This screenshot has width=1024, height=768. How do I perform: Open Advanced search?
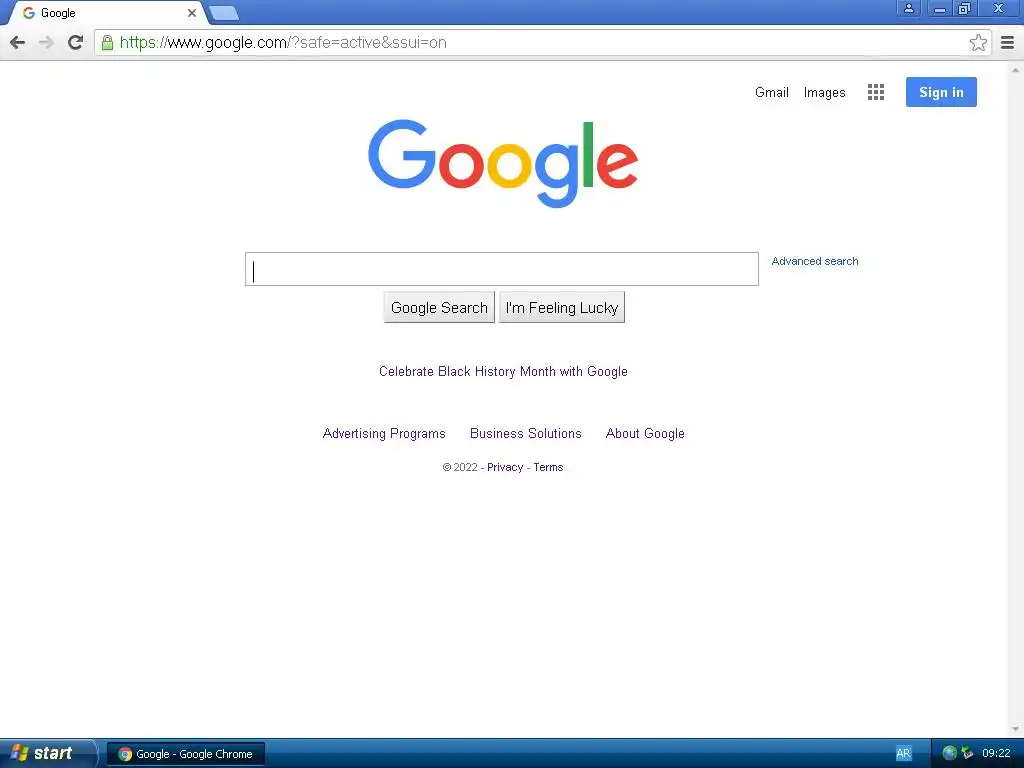[815, 261]
